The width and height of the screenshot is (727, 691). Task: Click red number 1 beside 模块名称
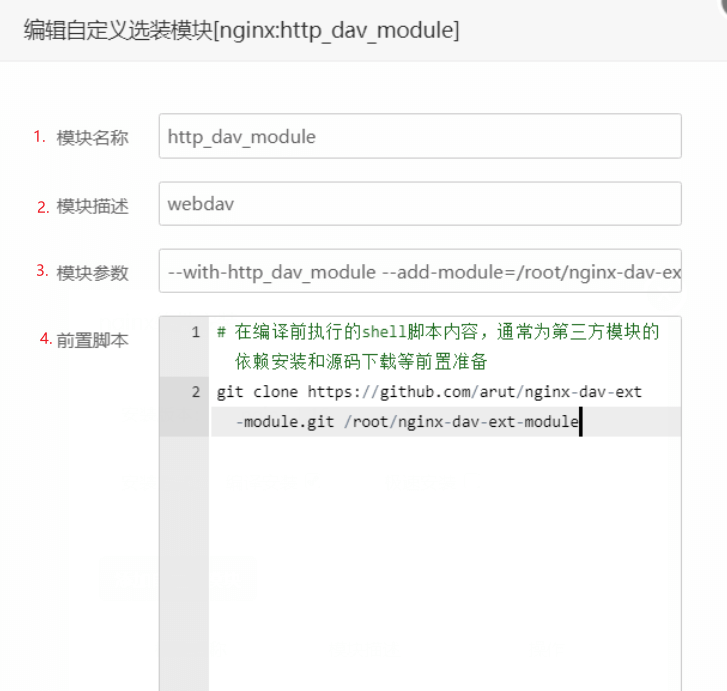40,137
